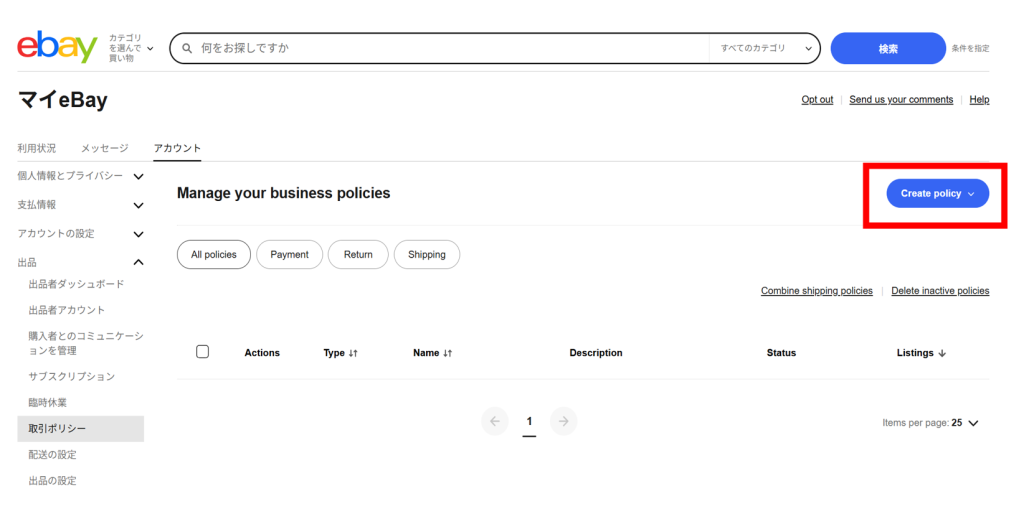Select アカウント tab
Image resolution: width=1024 pixels, height=514 pixels.
[x=177, y=148]
